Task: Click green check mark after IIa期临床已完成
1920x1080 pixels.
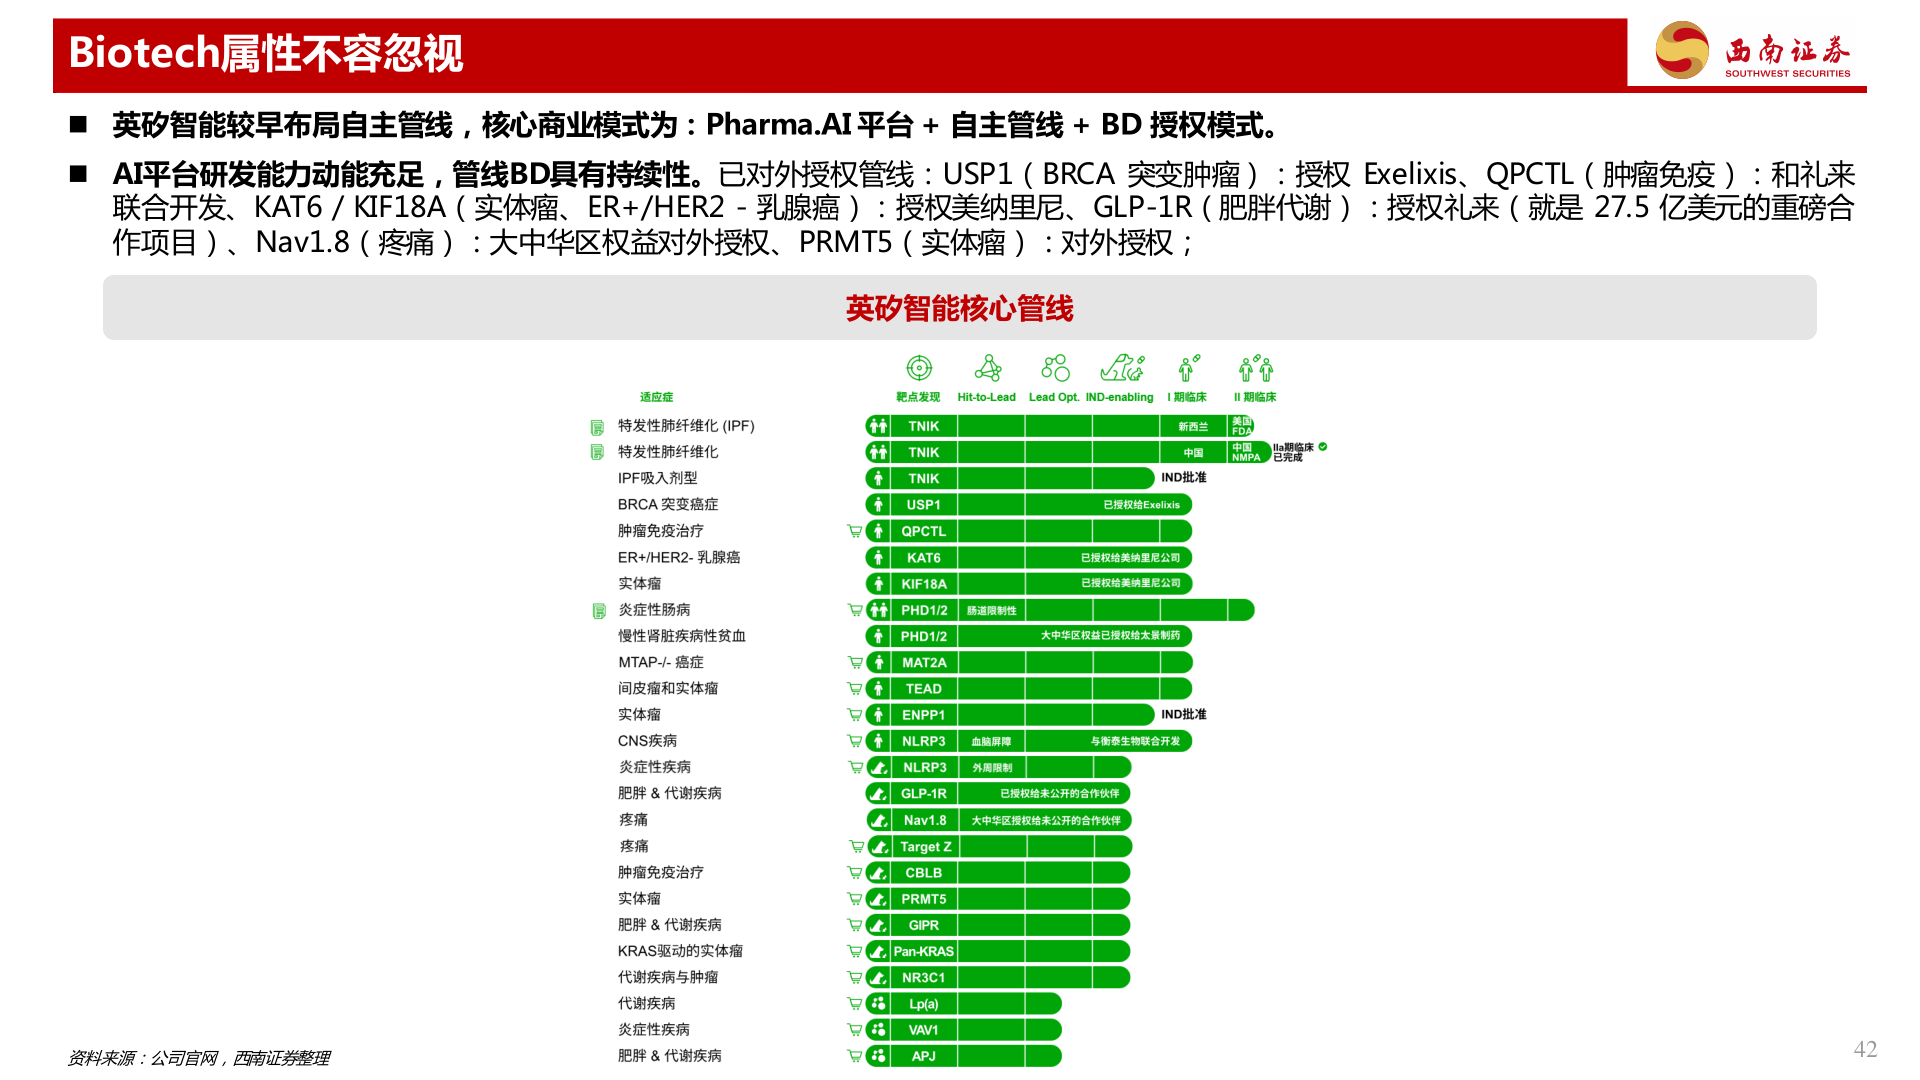Action: click(1323, 447)
